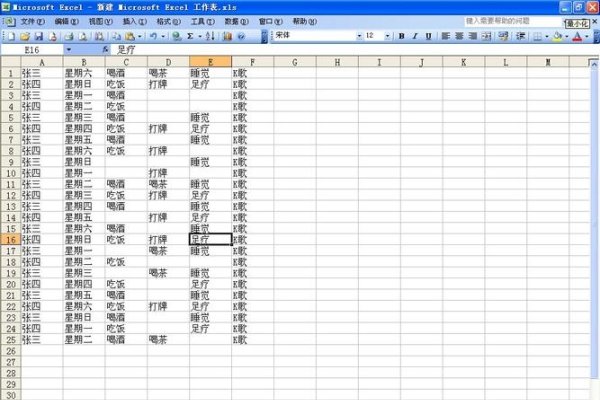Save the workbook with the floppy disk icon
This screenshot has height=400, width=600.
pyautogui.click(x=39, y=36)
